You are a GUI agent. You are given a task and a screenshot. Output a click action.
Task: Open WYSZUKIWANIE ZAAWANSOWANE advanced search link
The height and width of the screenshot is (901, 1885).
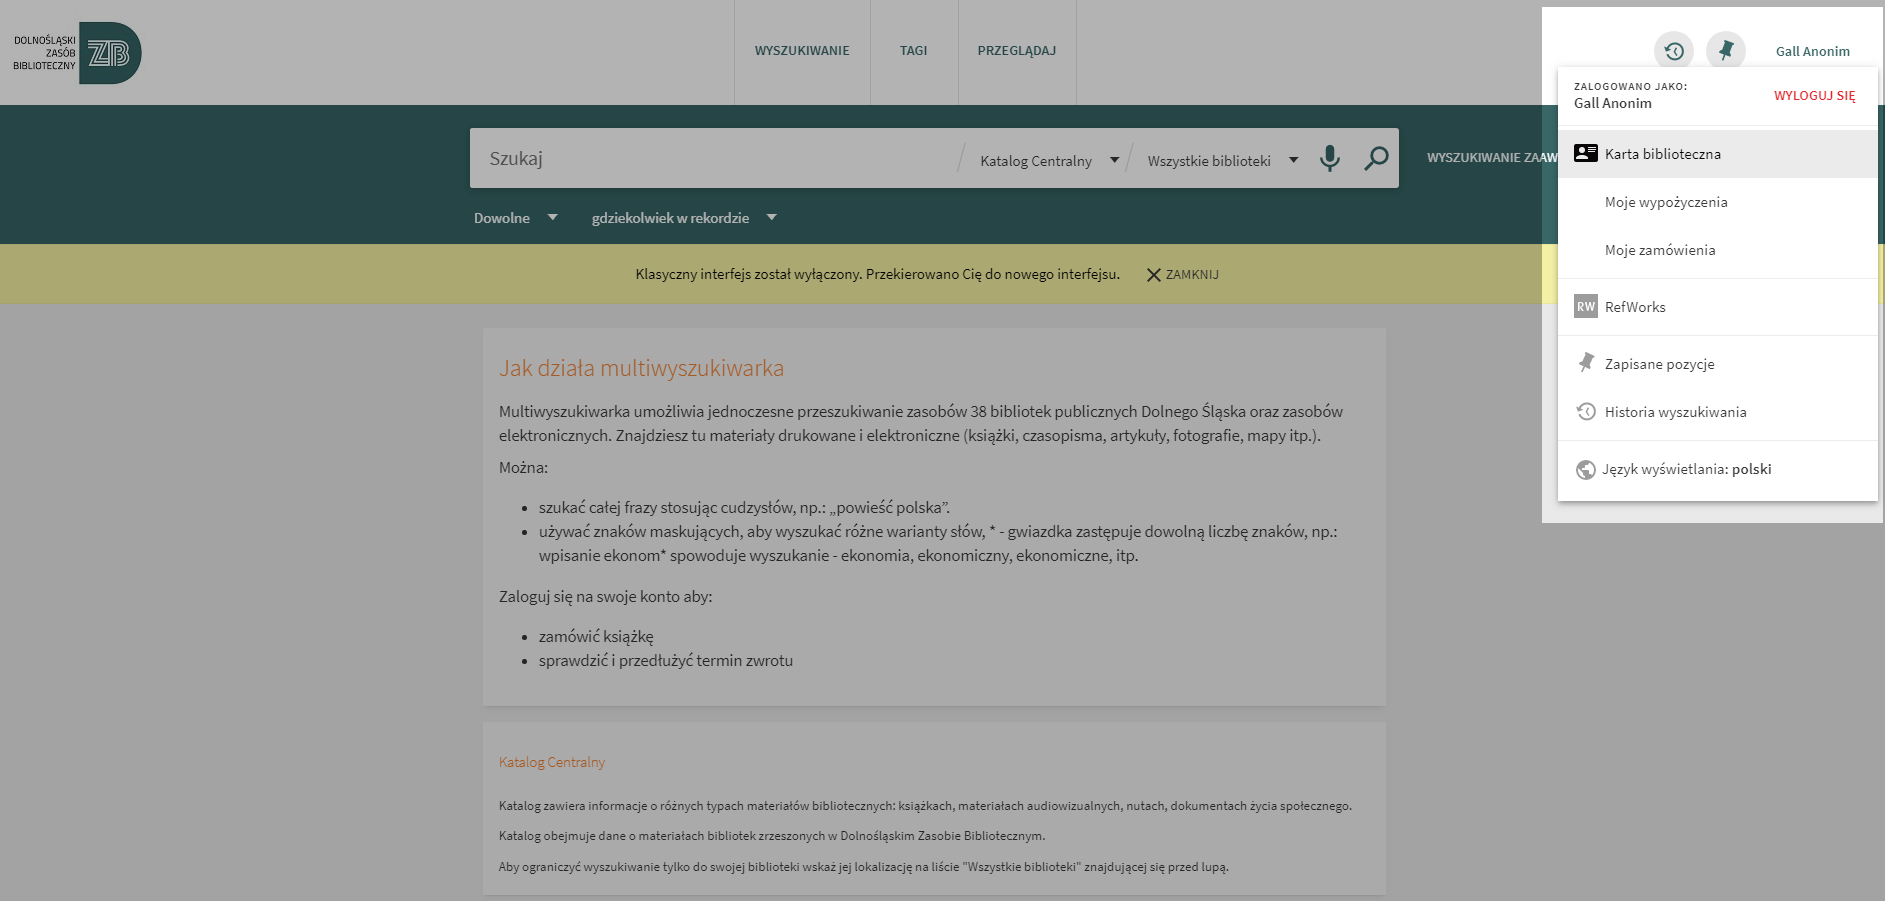(1492, 158)
